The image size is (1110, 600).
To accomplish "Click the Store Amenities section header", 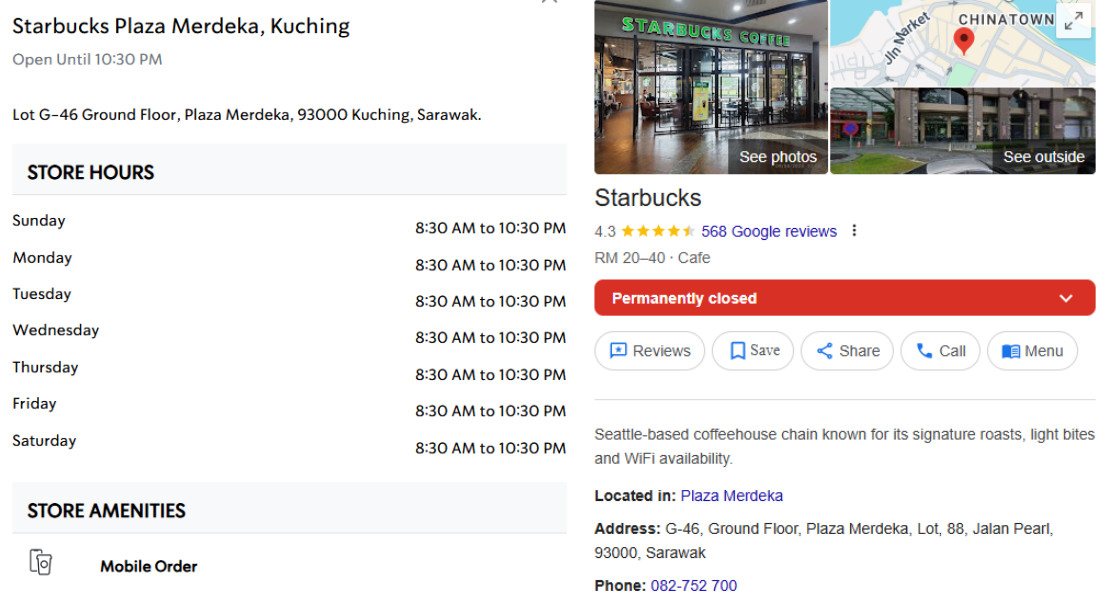I will [106, 510].
